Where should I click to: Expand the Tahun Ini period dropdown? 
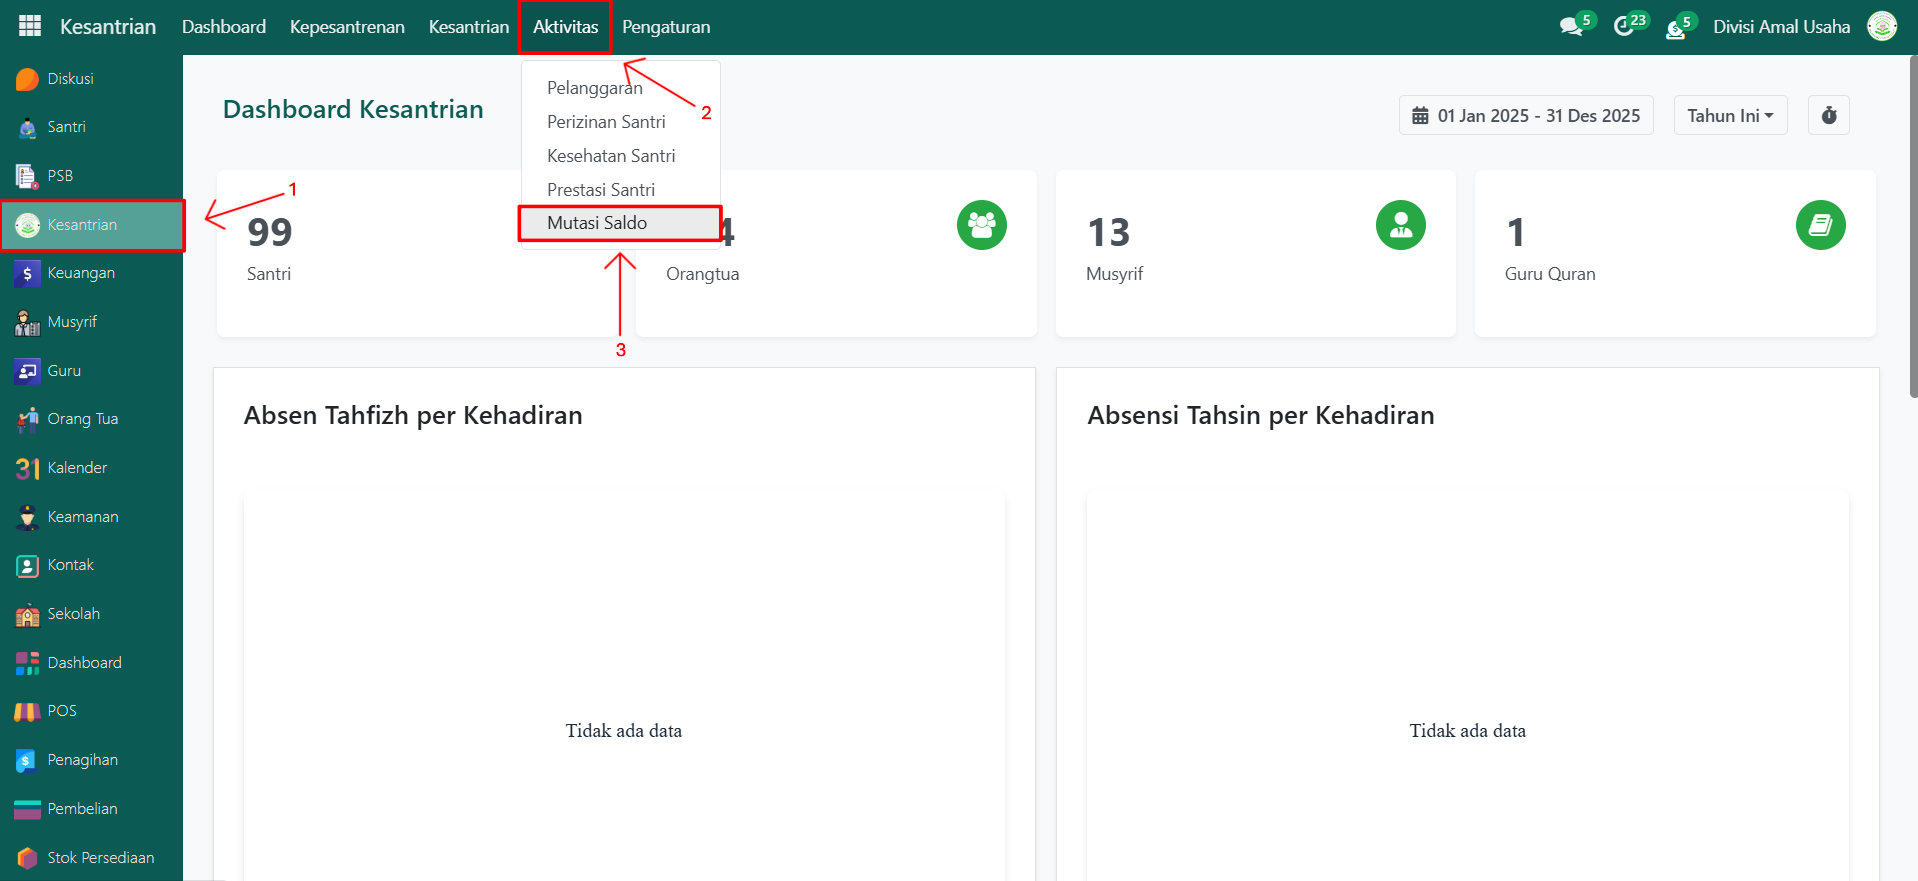click(x=1730, y=116)
